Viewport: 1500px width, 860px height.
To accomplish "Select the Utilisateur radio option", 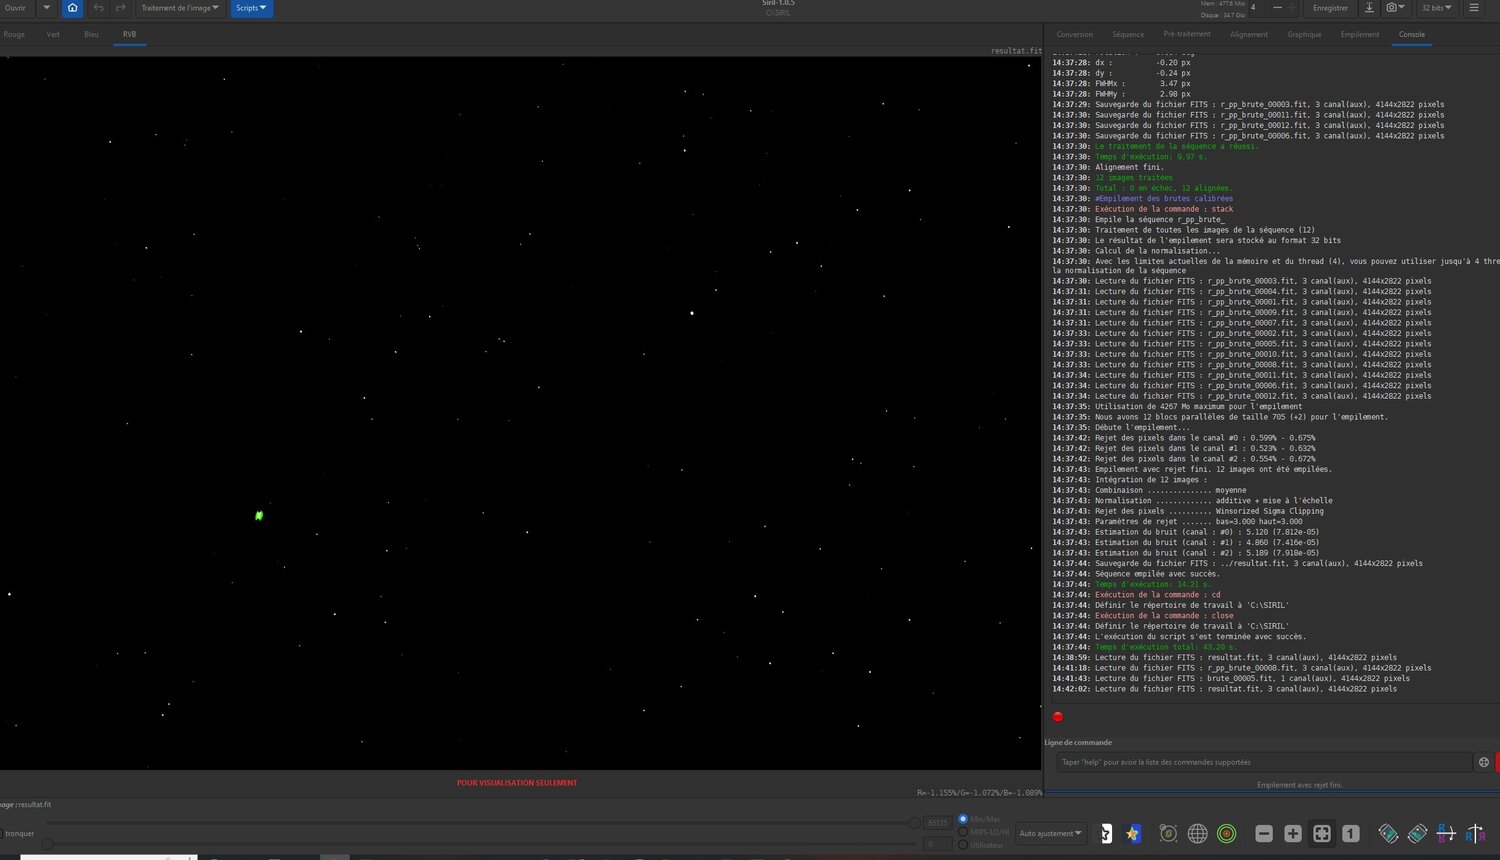I will pyautogui.click(x=963, y=845).
